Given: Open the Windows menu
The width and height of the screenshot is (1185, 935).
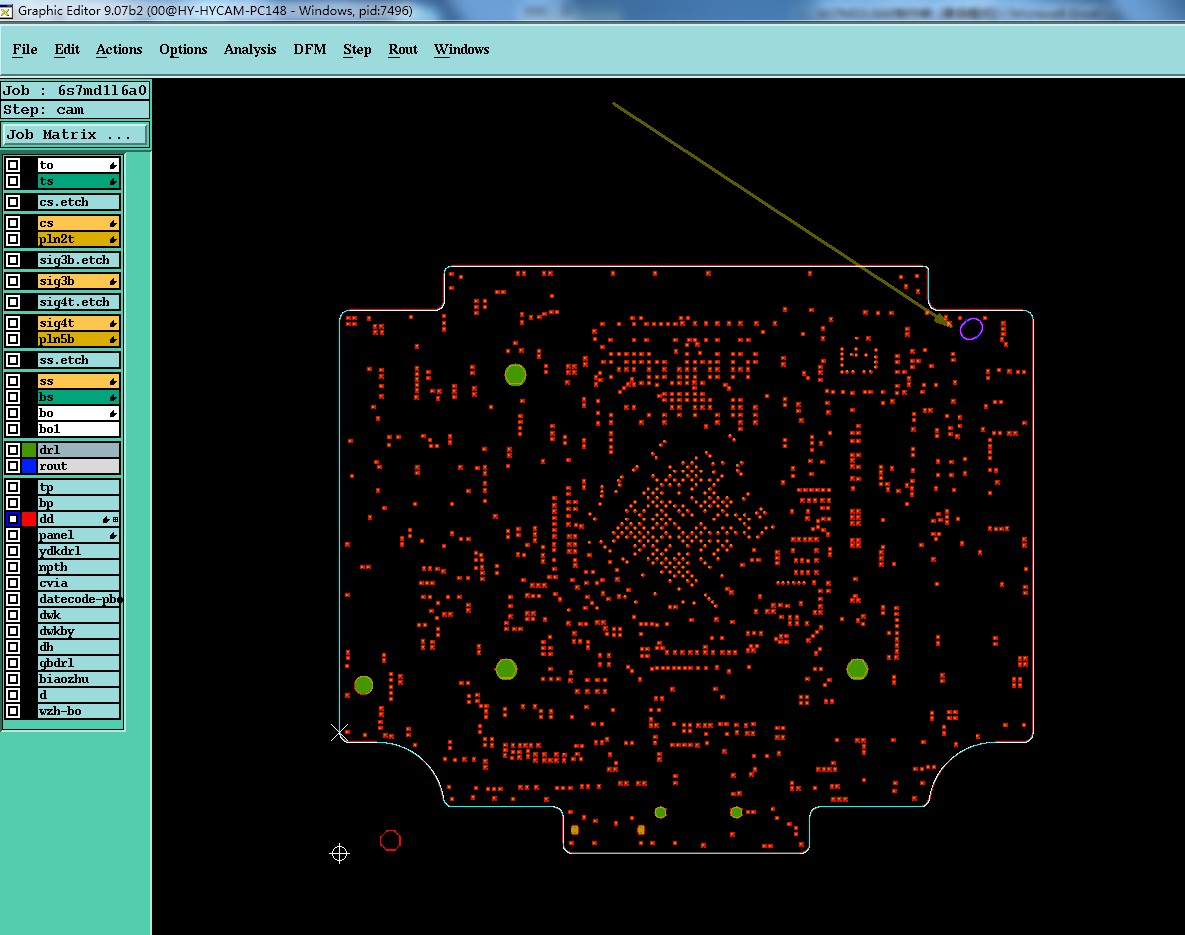Looking at the screenshot, I should tap(461, 49).
